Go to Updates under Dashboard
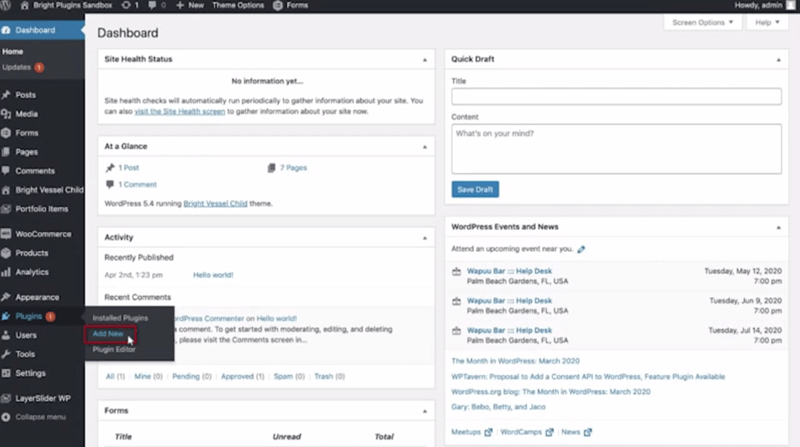The height and width of the screenshot is (447, 800). [22, 67]
